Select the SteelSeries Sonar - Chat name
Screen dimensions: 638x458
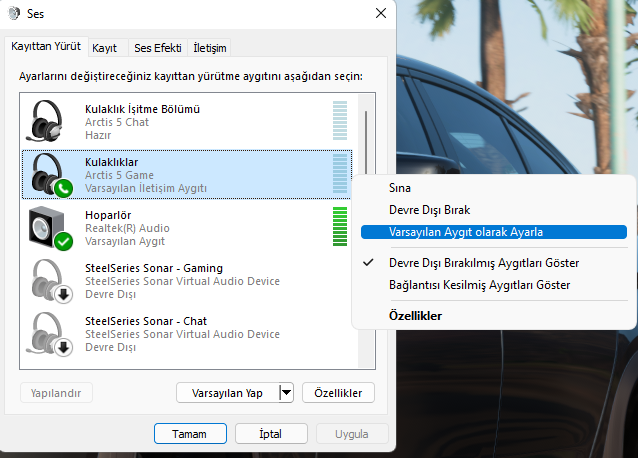(146, 321)
